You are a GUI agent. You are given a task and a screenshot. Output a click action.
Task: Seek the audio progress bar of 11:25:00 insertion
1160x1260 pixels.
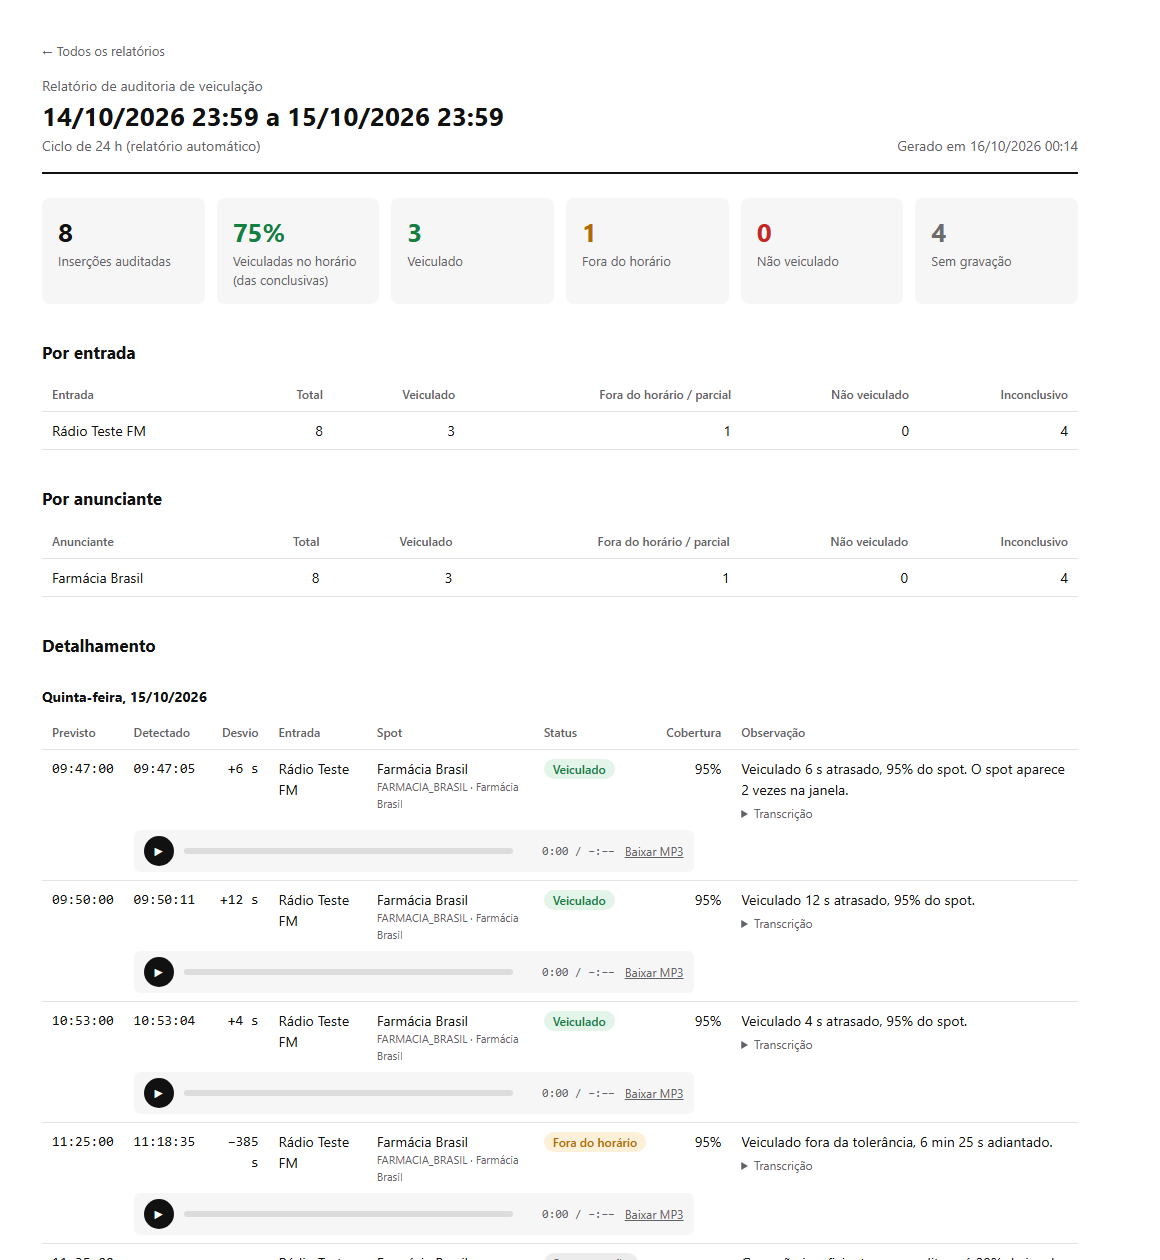348,1214
